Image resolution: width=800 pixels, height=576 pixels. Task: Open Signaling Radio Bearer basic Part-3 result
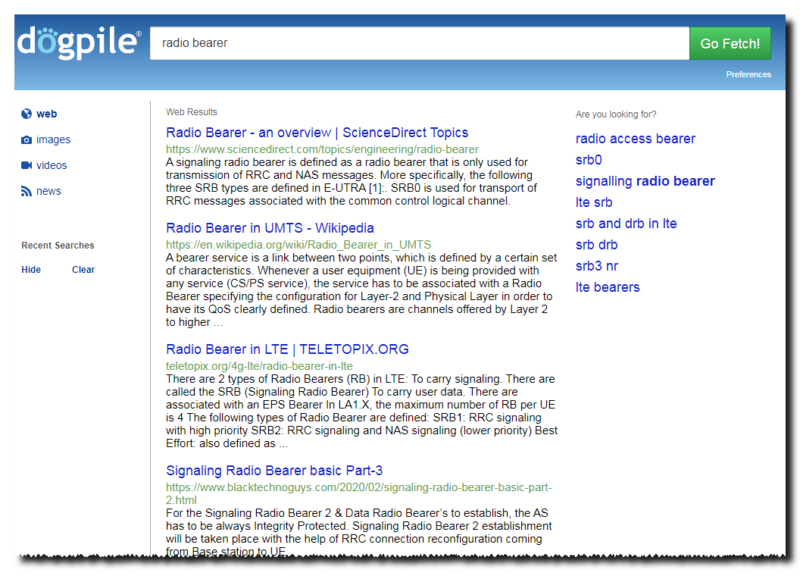[274, 470]
